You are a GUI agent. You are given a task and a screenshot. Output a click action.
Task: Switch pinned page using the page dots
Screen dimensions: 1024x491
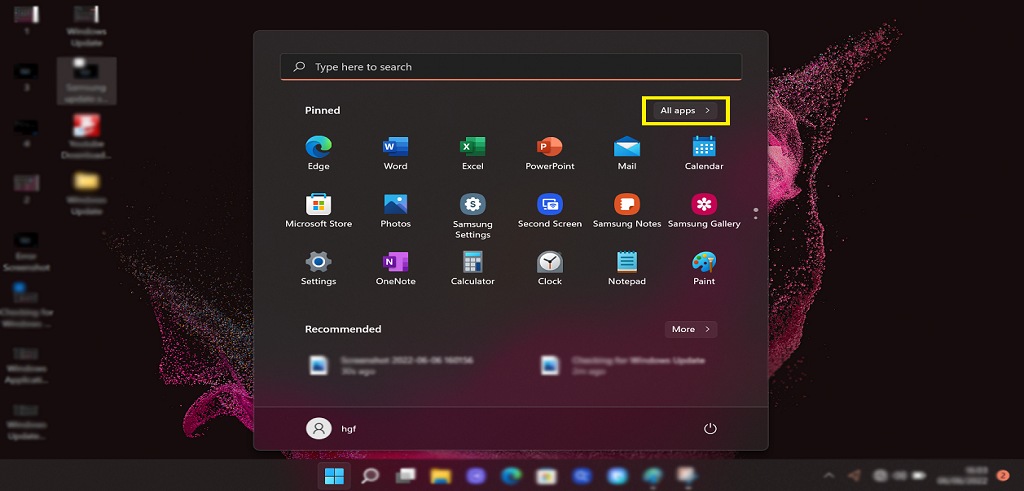coord(756,214)
